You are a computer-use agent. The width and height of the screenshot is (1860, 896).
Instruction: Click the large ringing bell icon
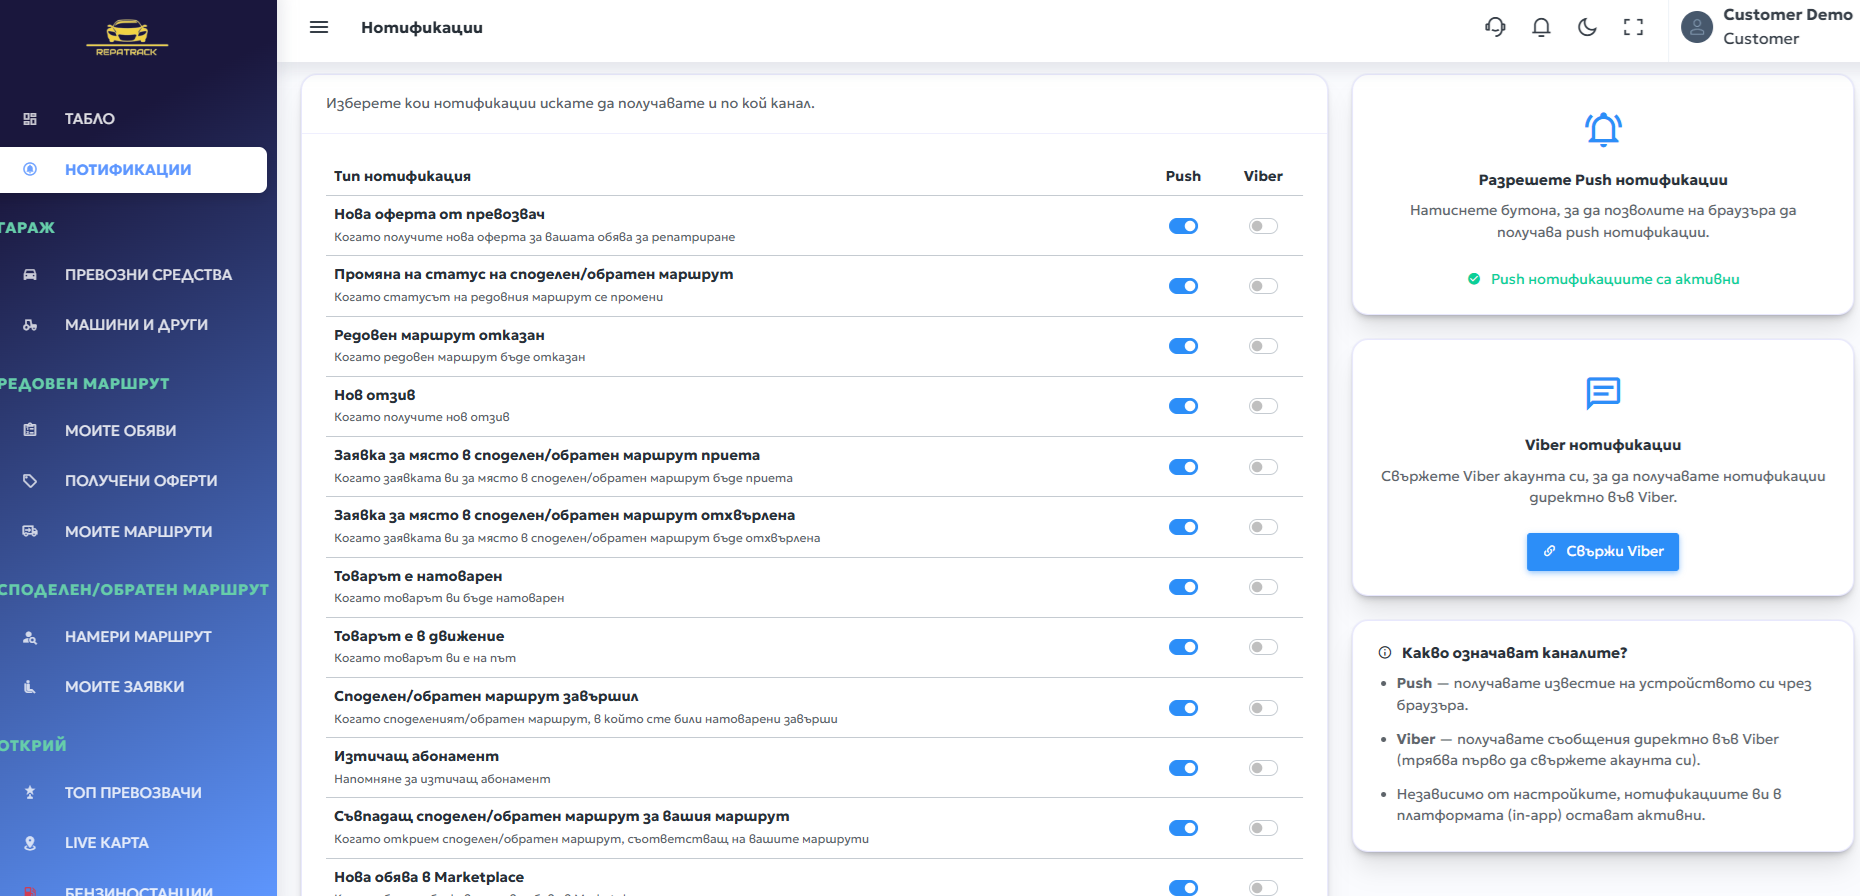point(1603,129)
